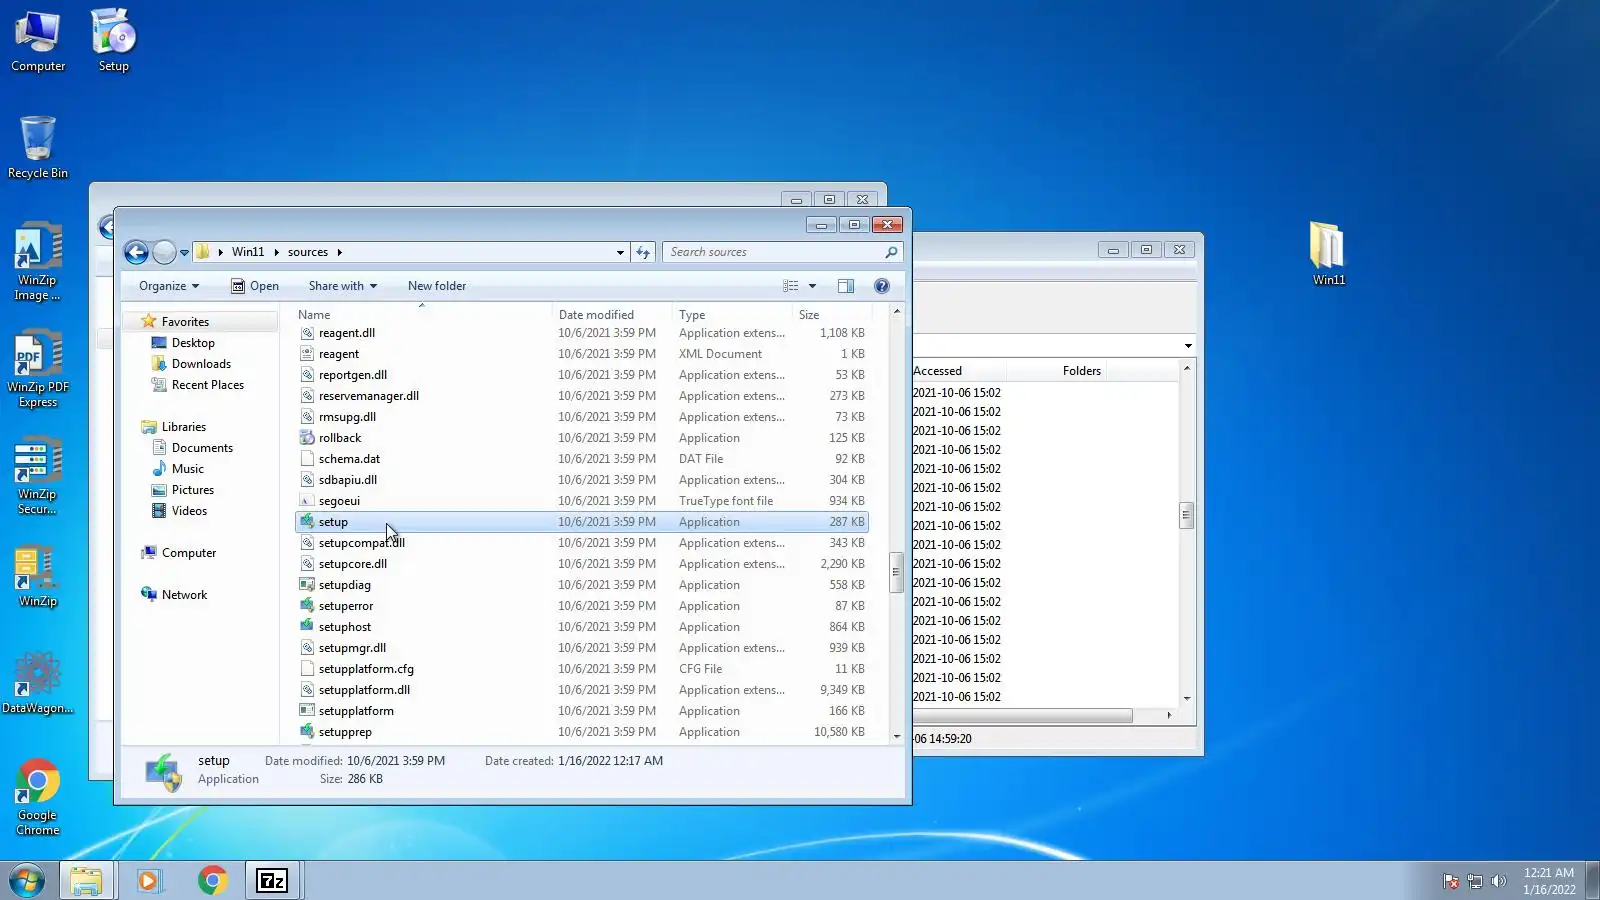Image resolution: width=1600 pixels, height=900 pixels.
Task: Select the WinZip desktop shortcut
Action: pos(38,577)
